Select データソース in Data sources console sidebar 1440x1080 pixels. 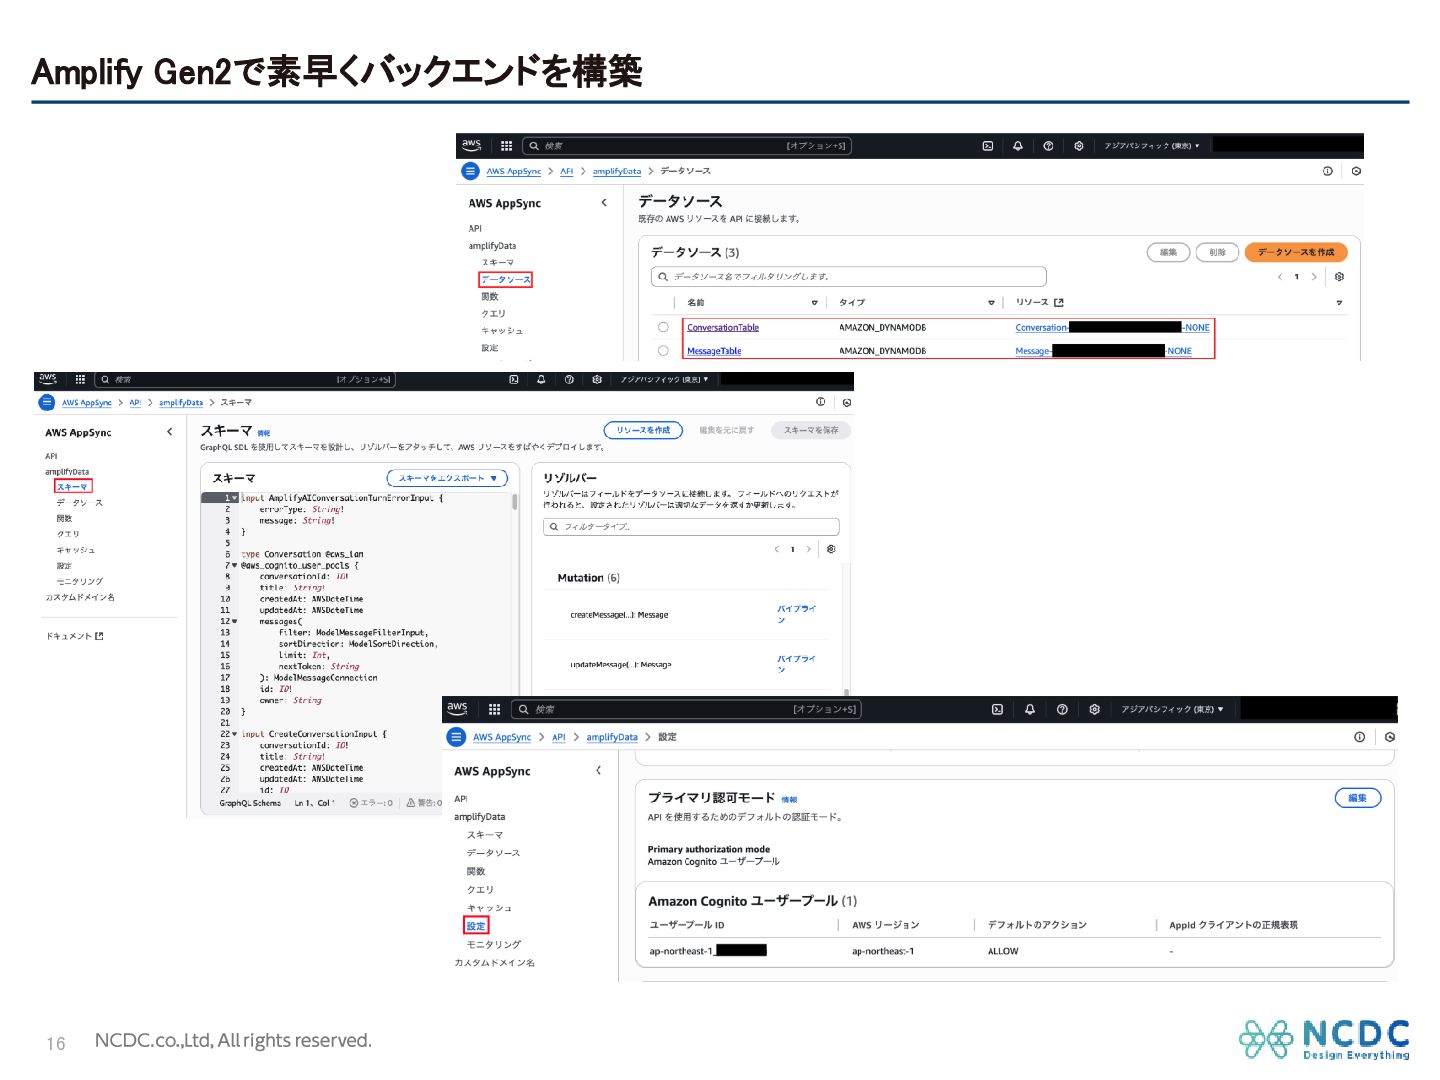point(505,280)
